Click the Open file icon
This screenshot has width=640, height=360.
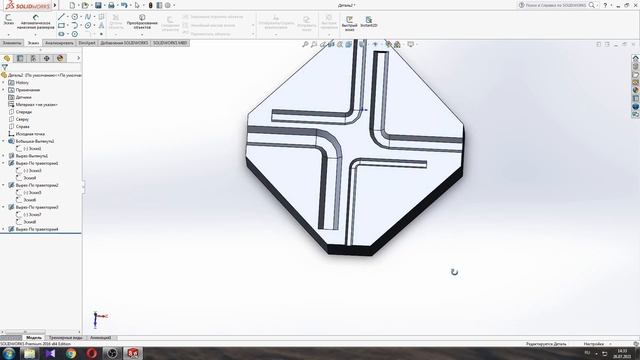[85, 5]
